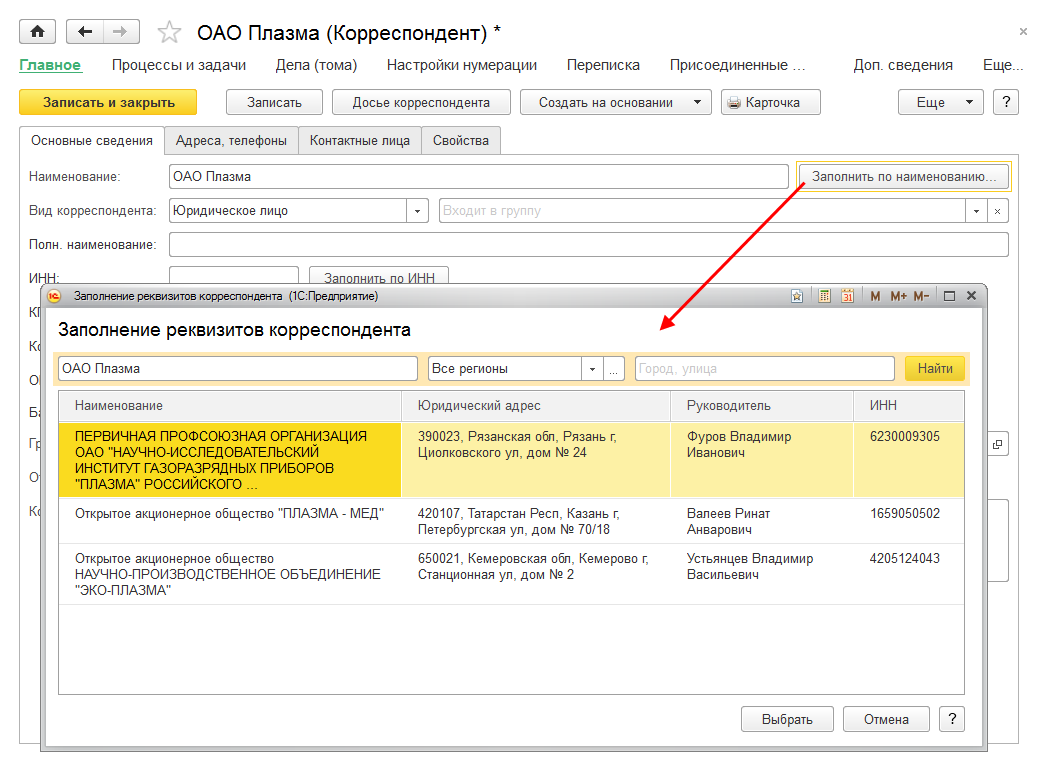Open the Еще toolbar dropdown
Screen dimensions: 1045x758
click(x=940, y=102)
